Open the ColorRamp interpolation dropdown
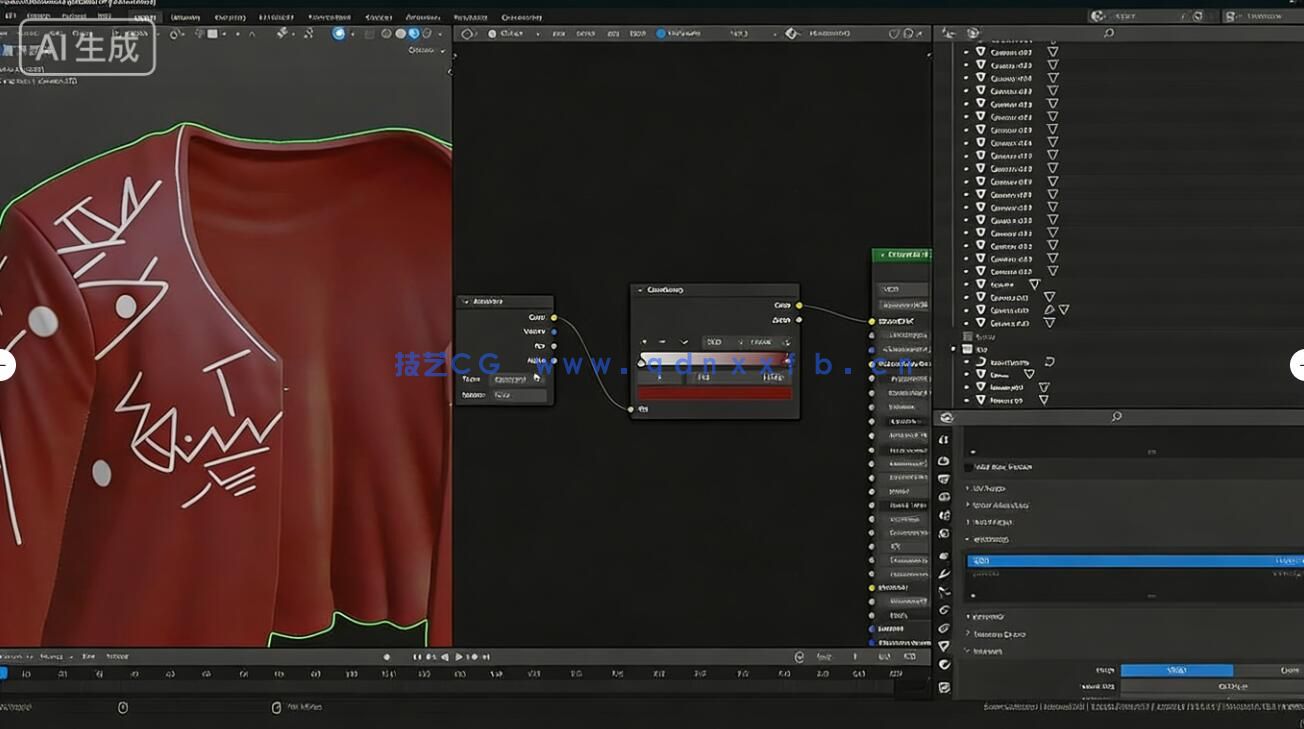1304x729 pixels. point(762,342)
